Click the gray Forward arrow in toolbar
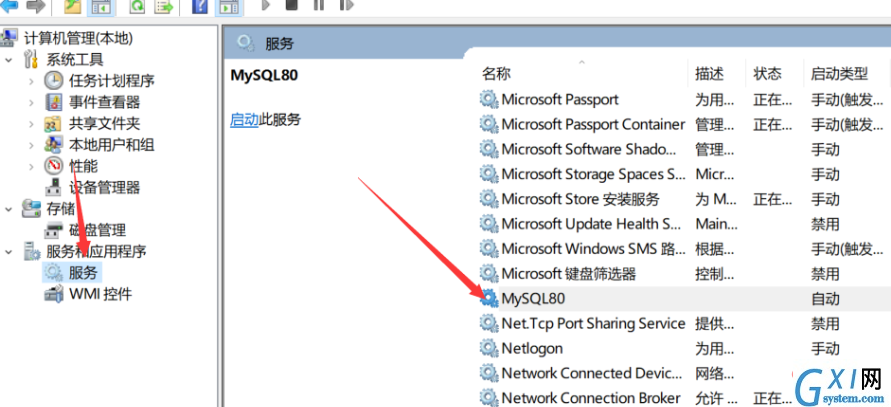 click(35, 6)
